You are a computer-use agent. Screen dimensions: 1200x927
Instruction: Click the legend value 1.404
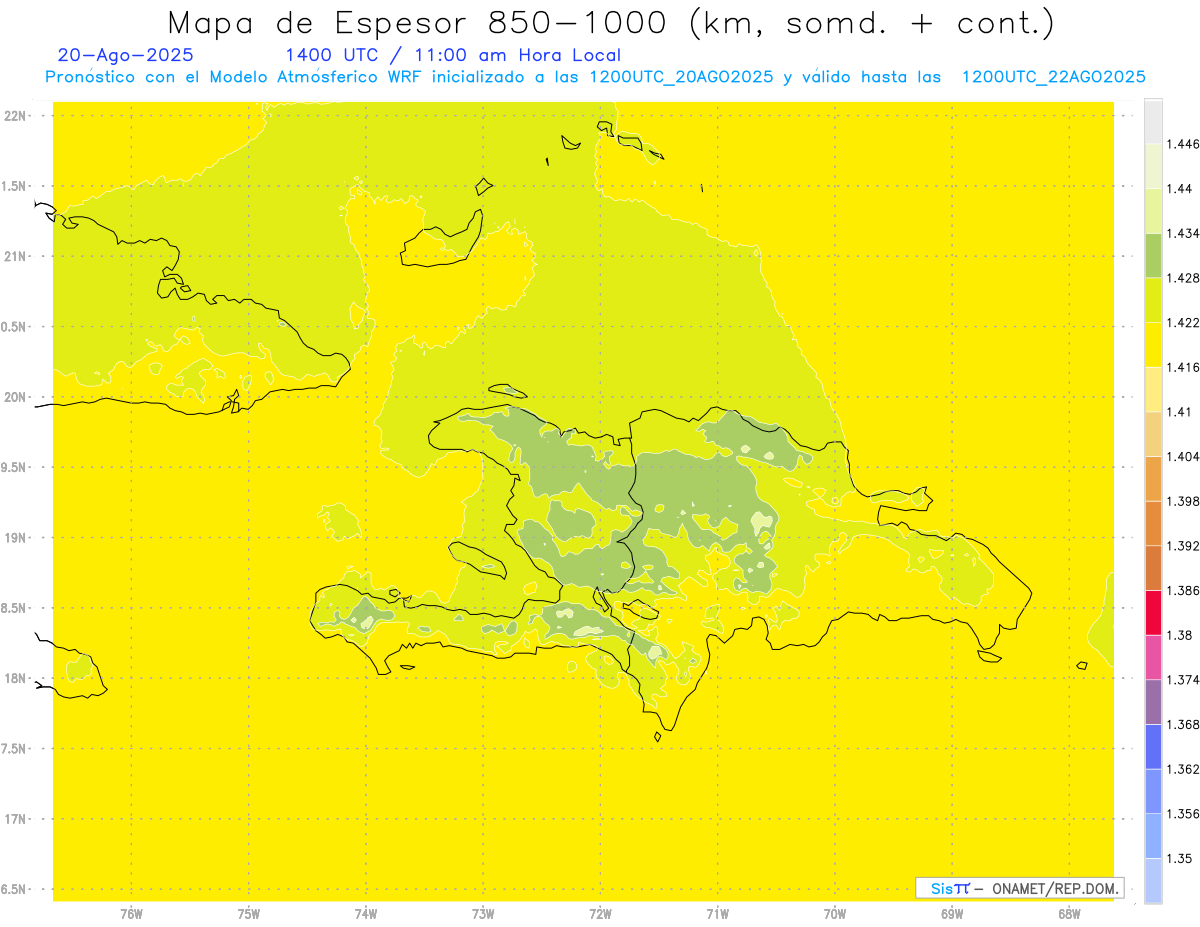point(1182,456)
